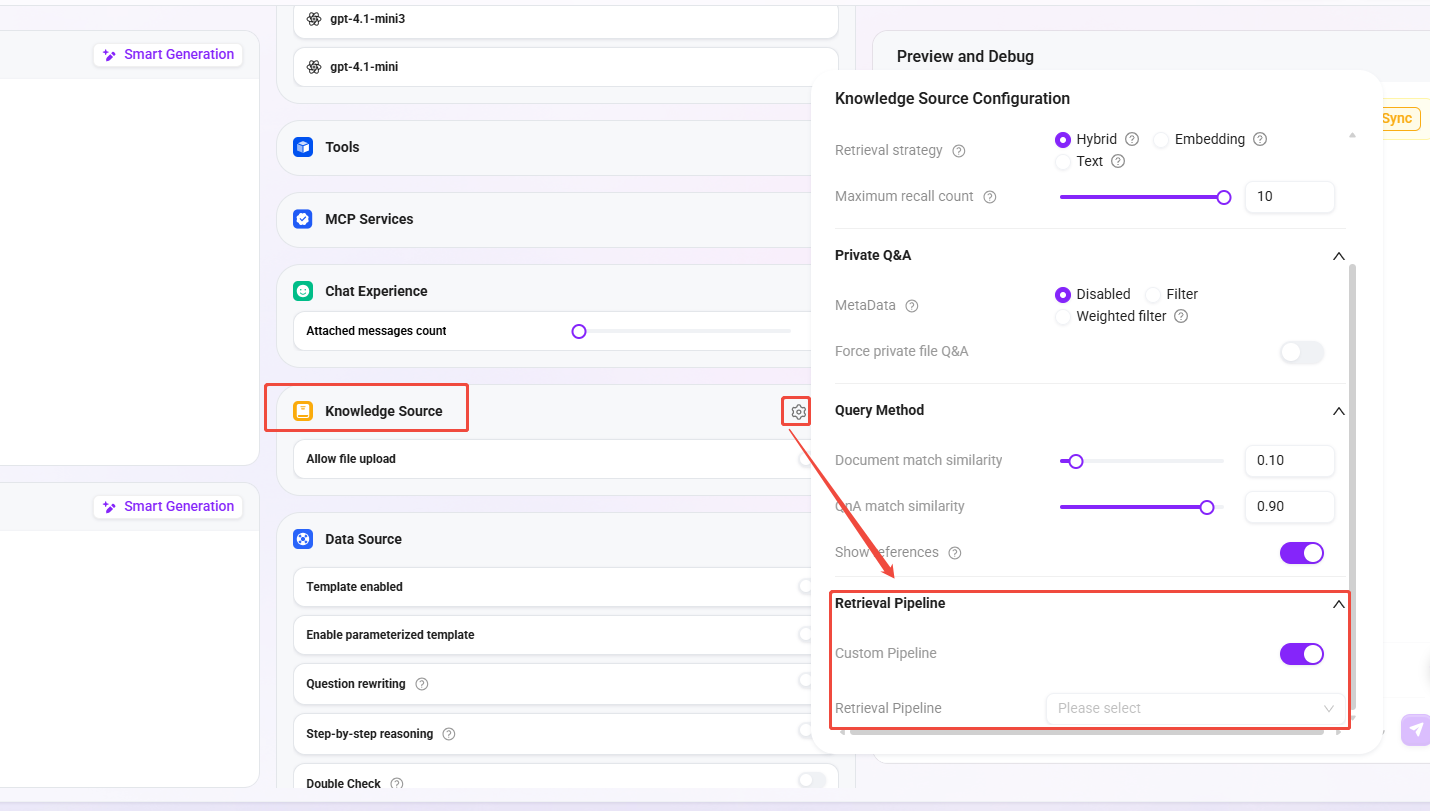Open Knowledge Source settings gear icon

point(798,411)
